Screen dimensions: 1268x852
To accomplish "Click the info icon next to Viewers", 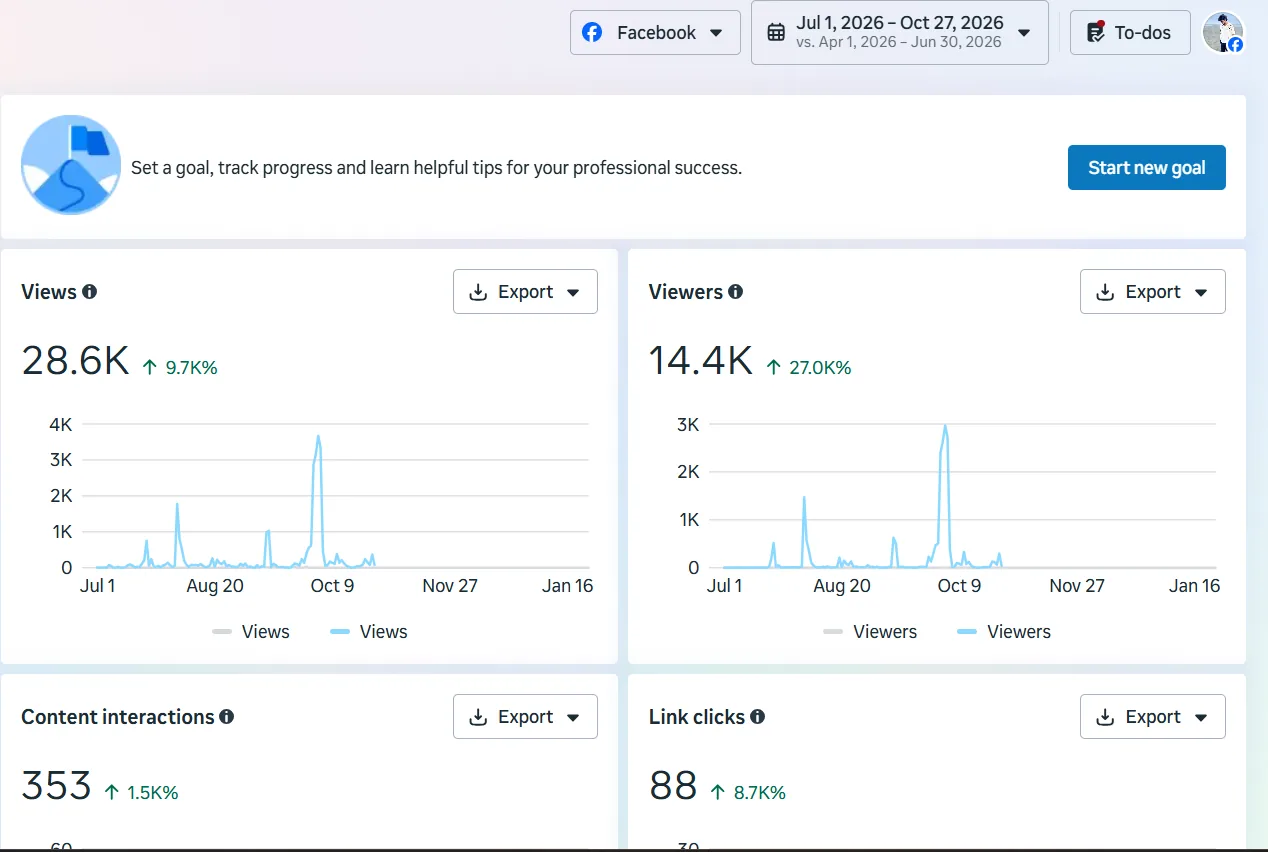I will coord(736,292).
